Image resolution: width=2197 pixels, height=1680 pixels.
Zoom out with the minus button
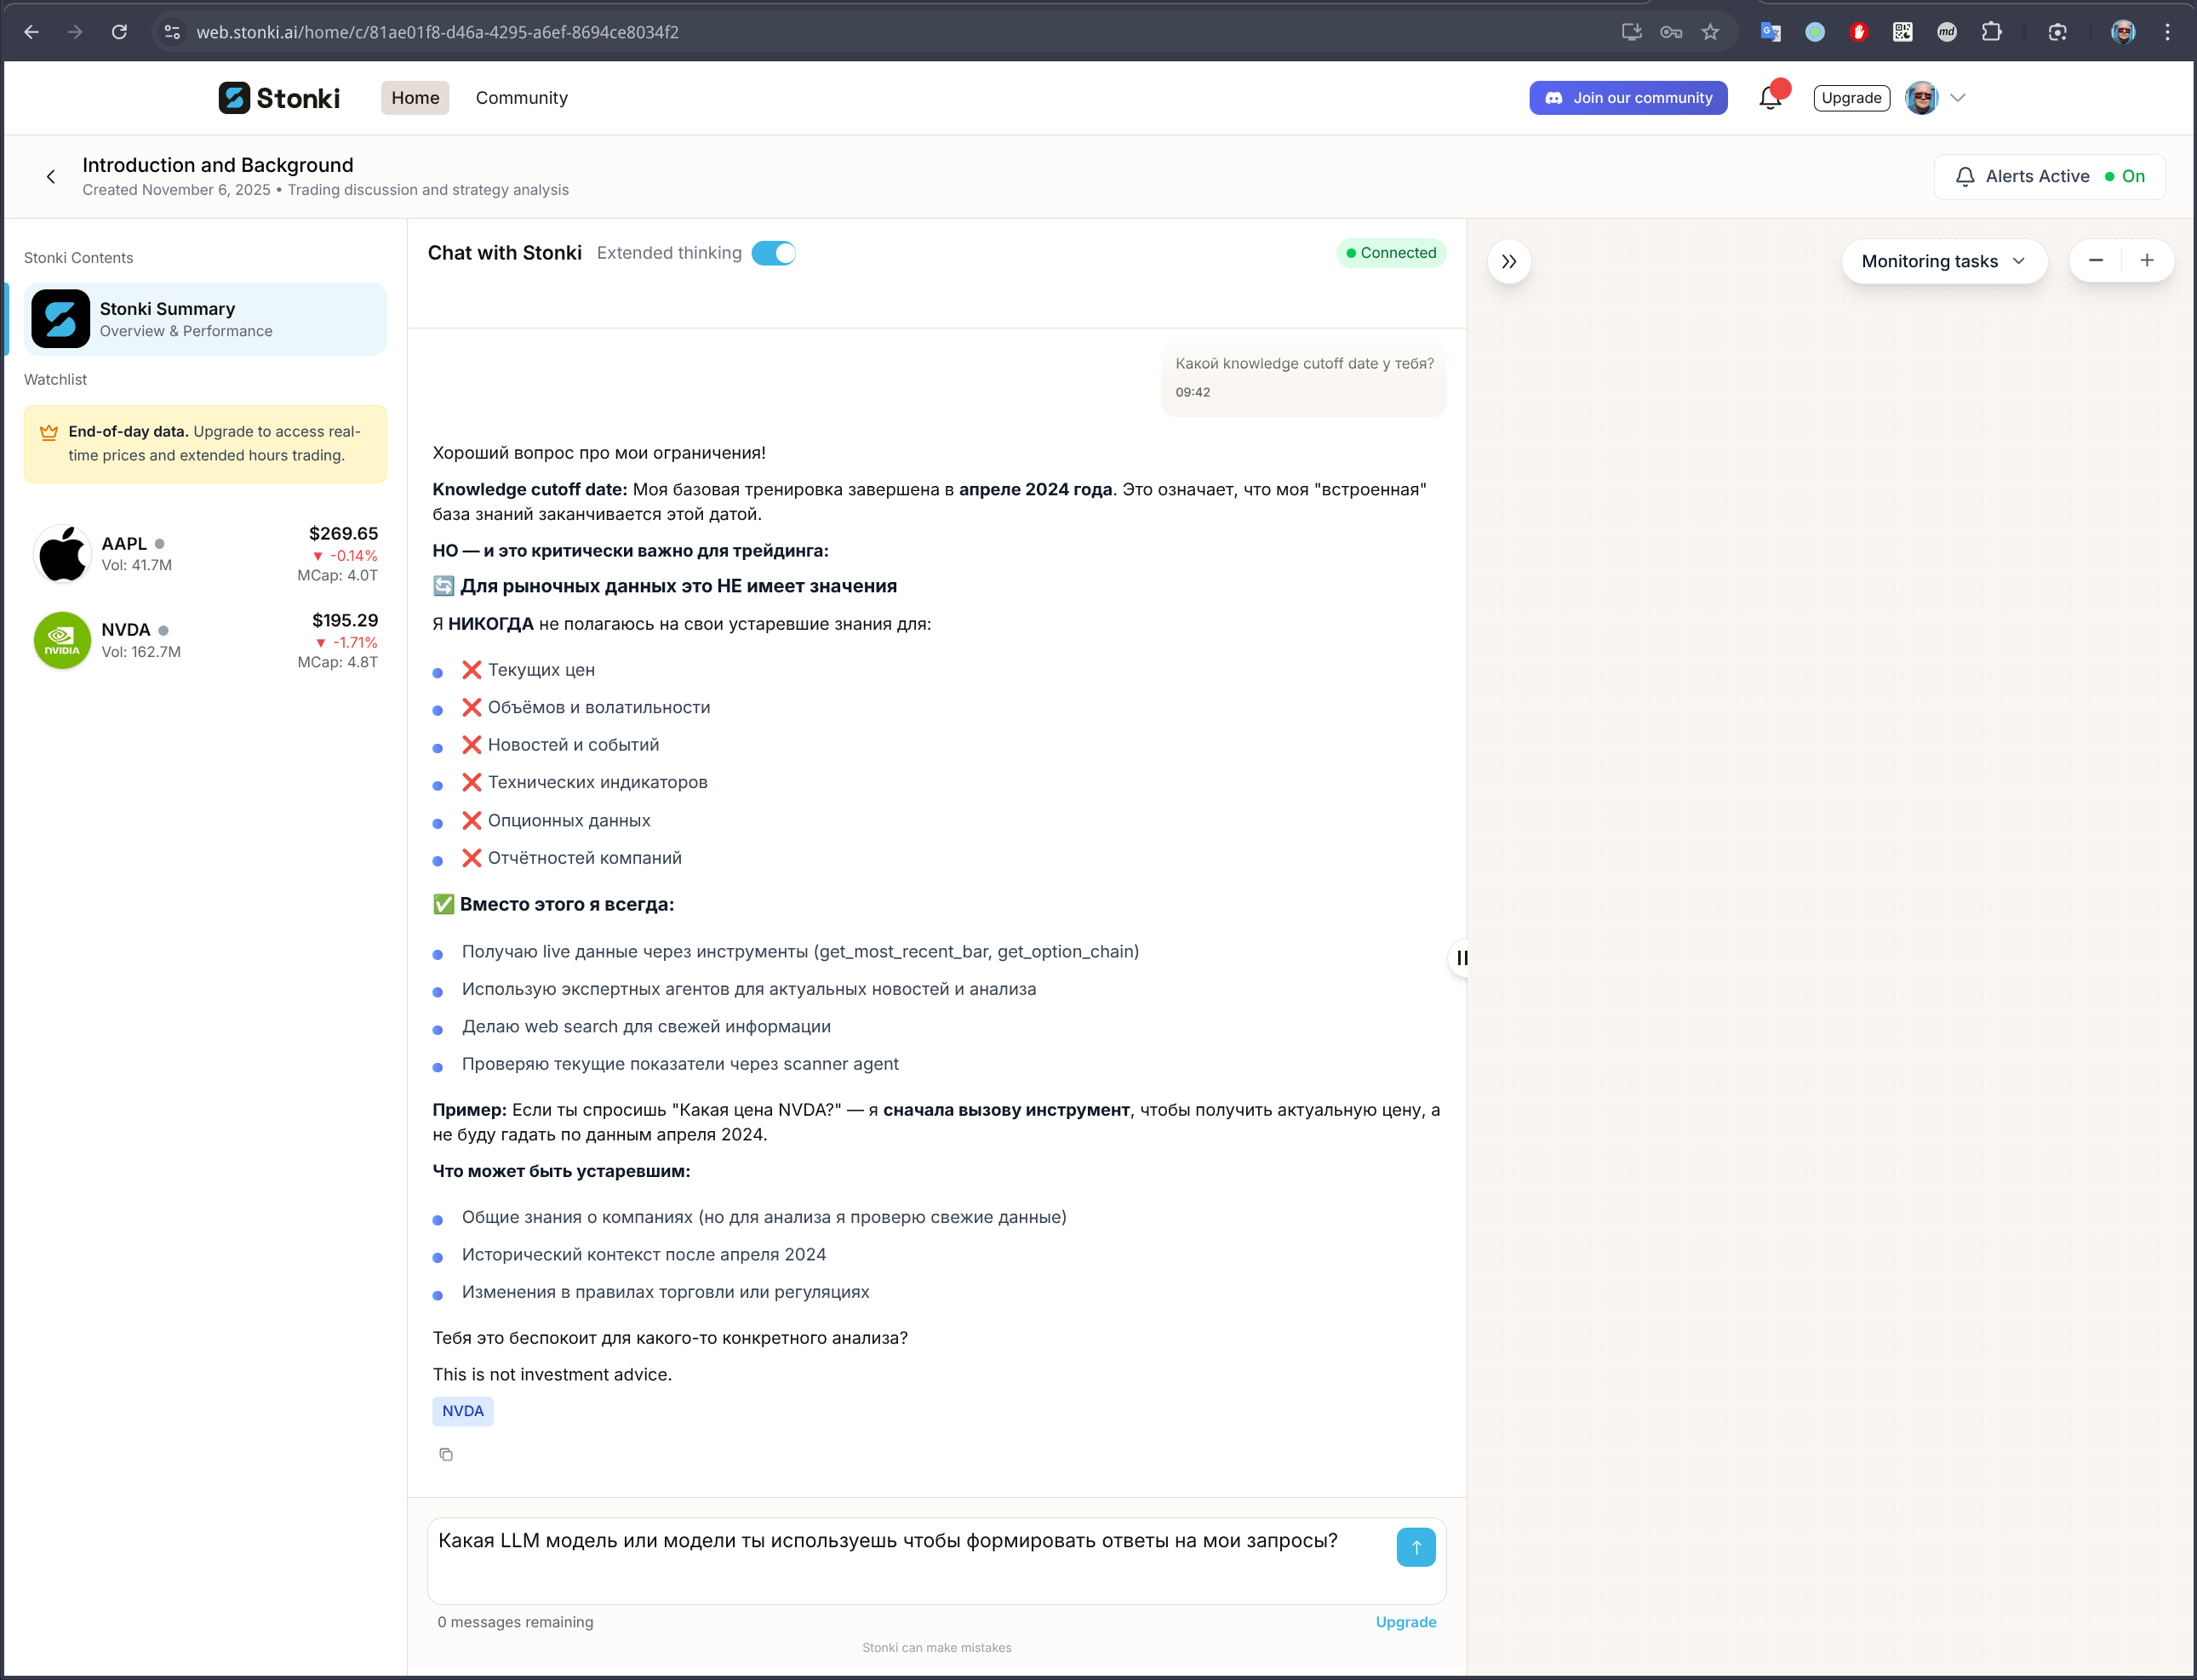(2096, 261)
